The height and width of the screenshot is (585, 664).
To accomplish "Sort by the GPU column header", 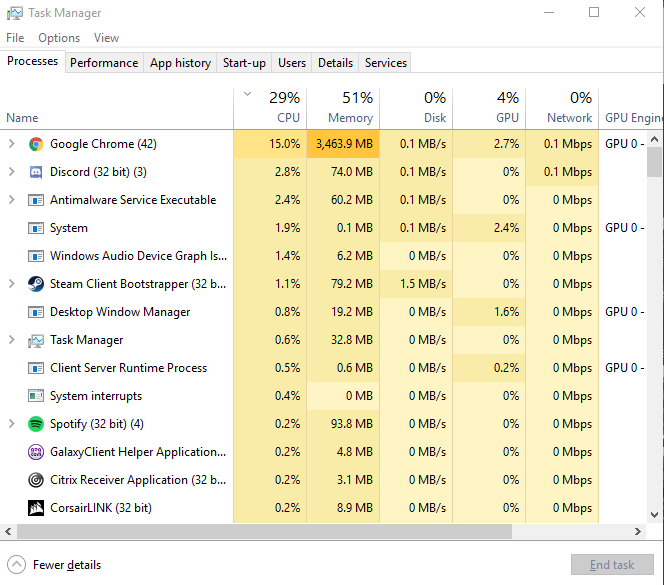I will 489,108.
